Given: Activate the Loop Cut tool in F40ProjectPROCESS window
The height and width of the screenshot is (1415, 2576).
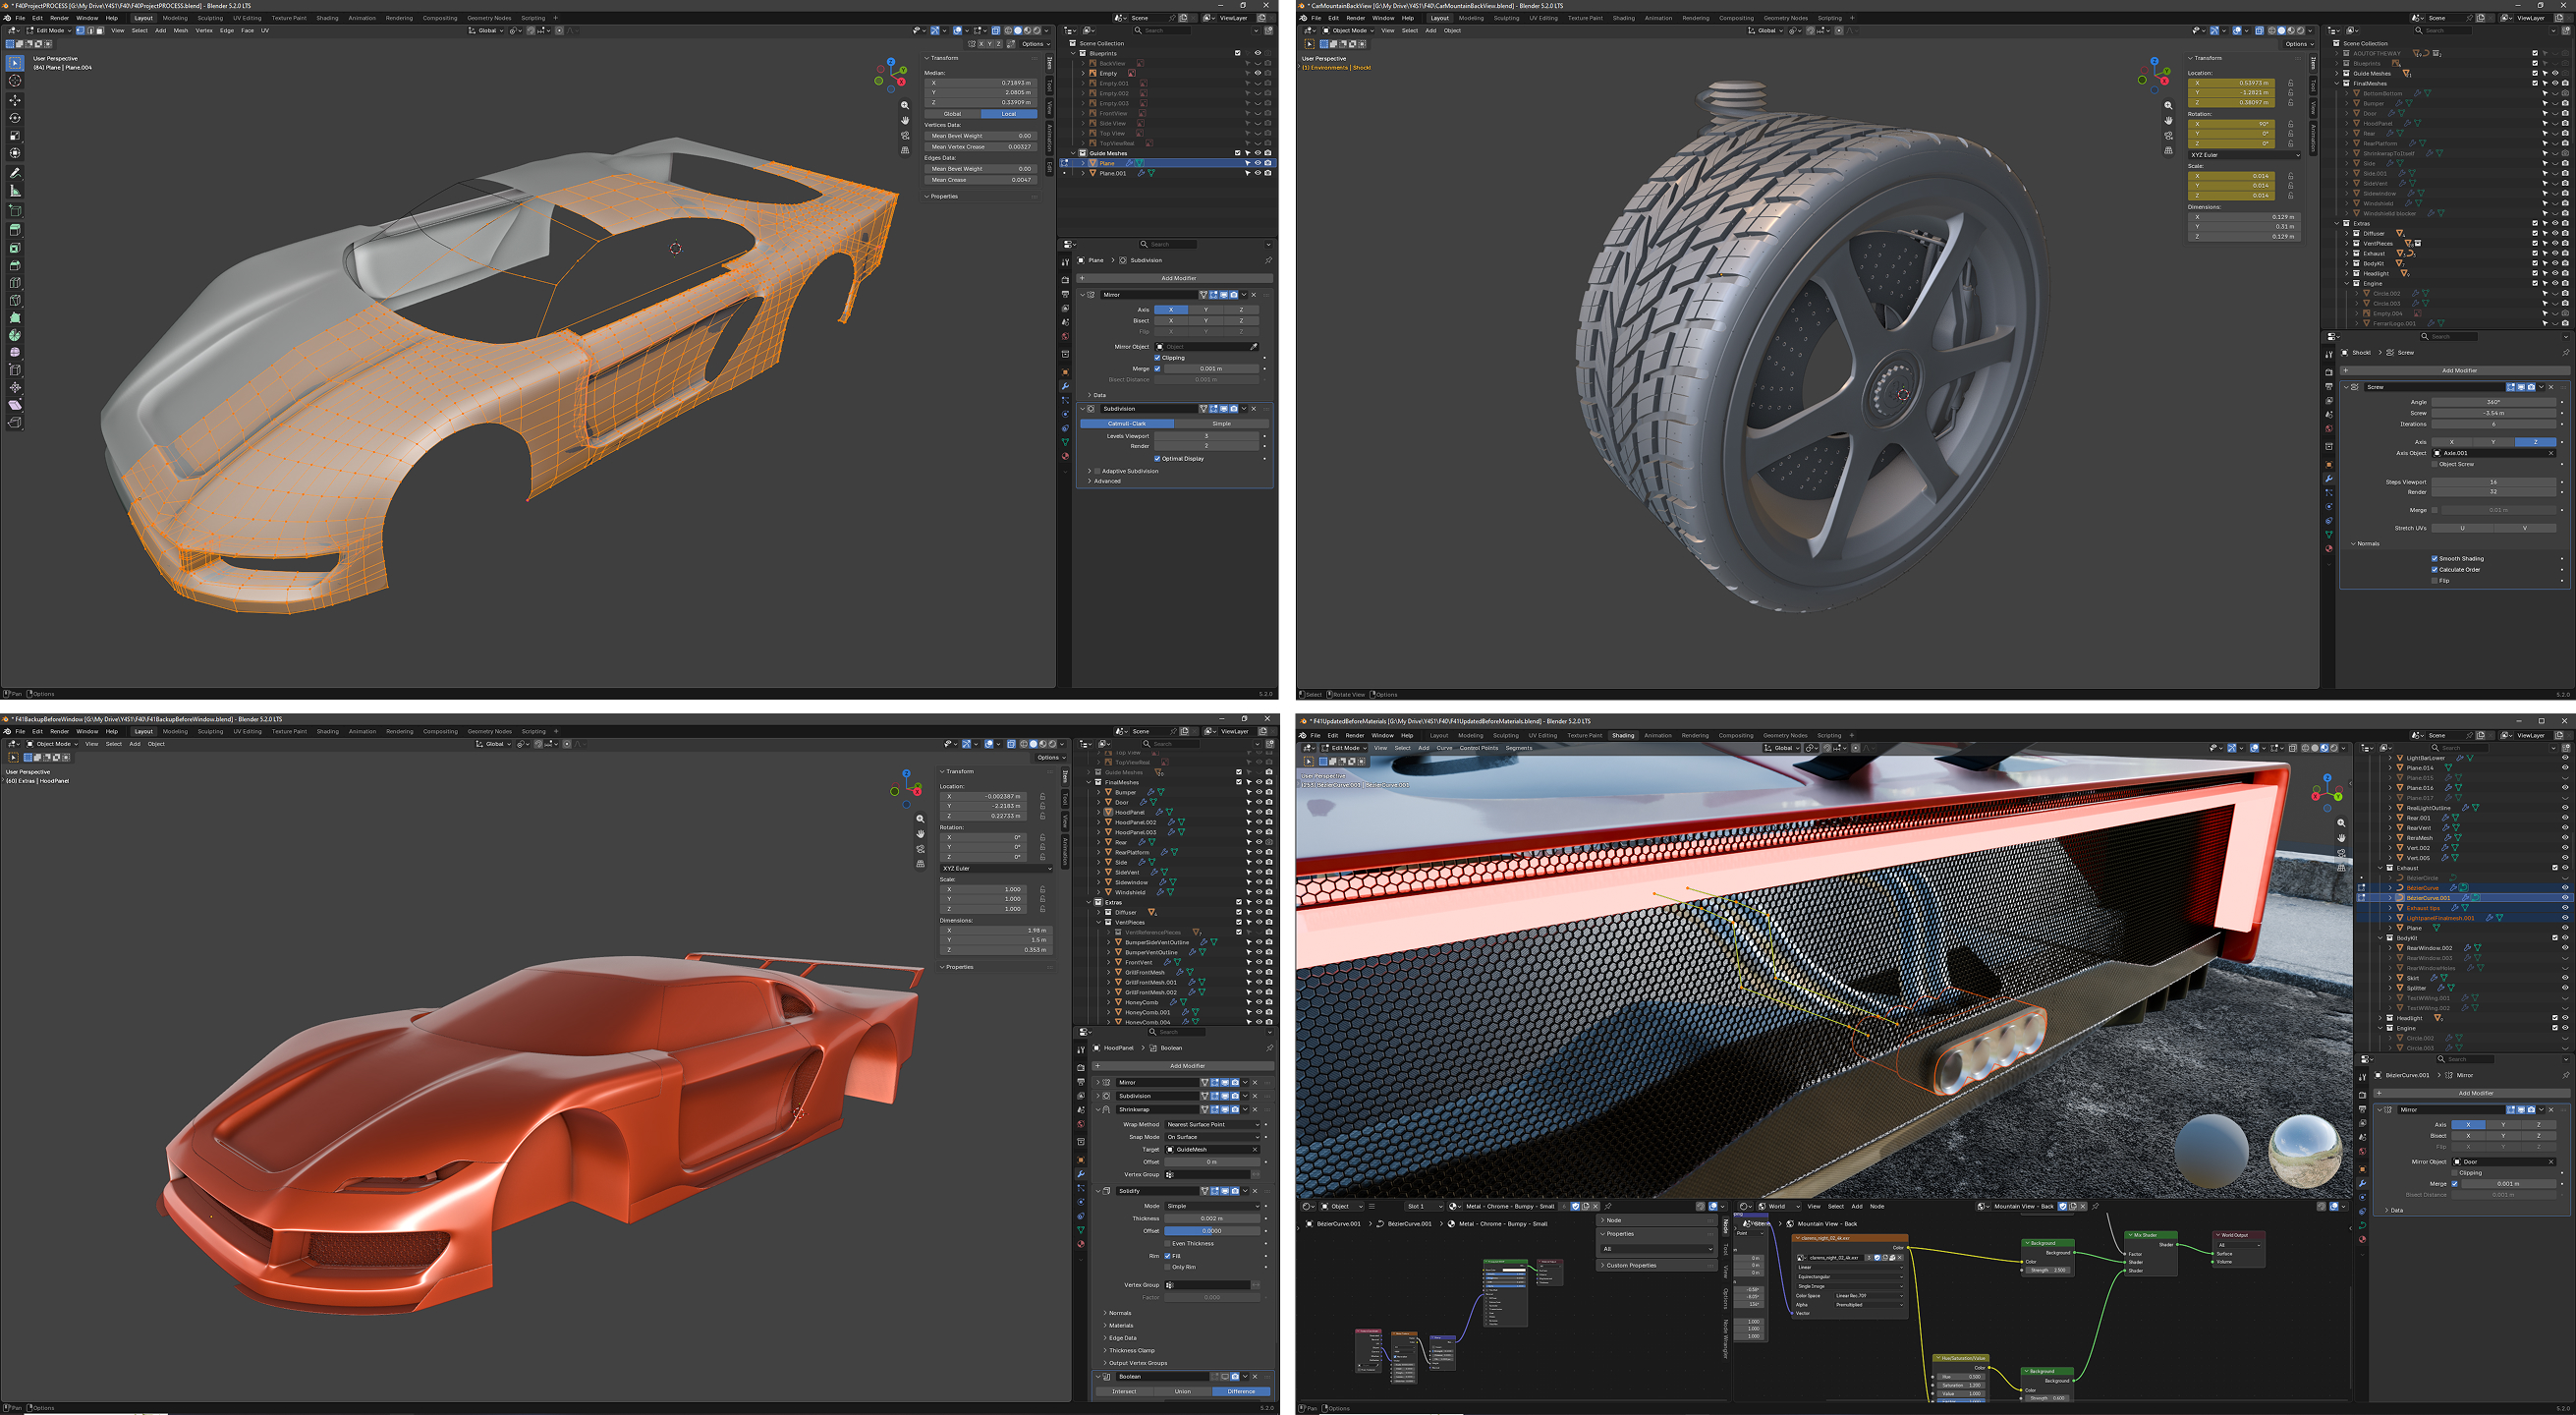Looking at the screenshot, I should click(x=15, y=283).
